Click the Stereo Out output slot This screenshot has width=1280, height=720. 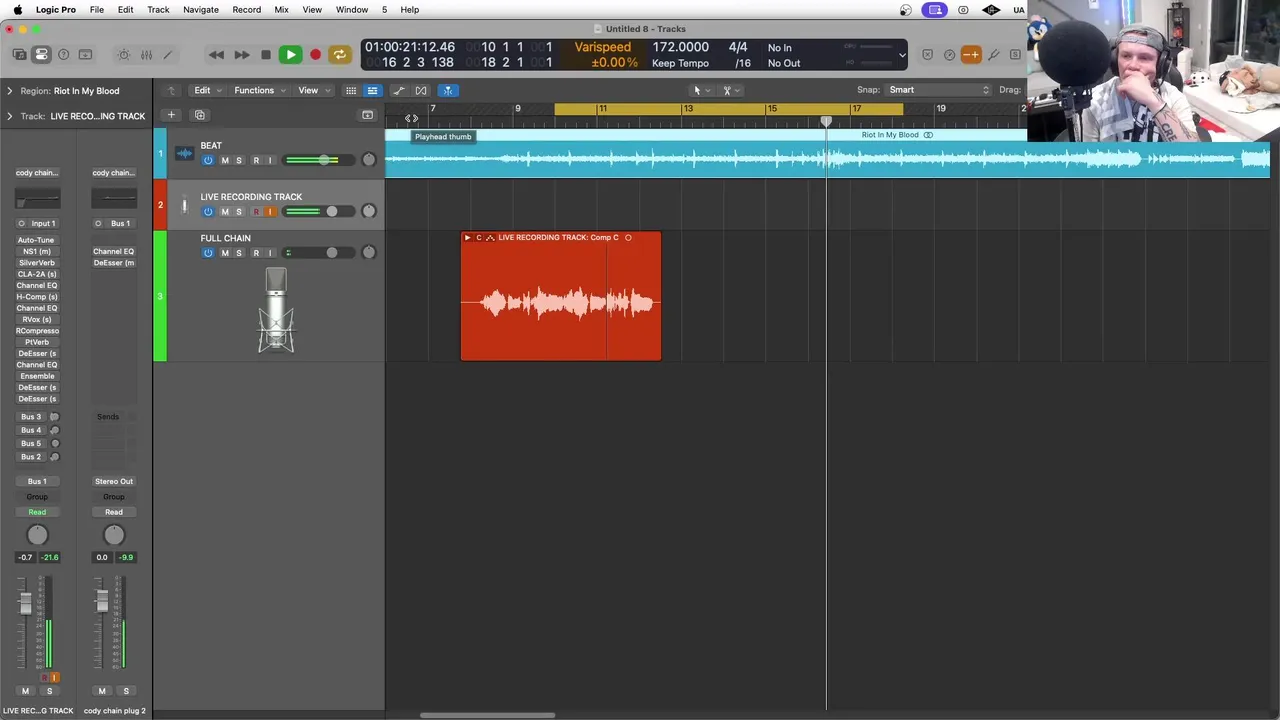[x=114, y=481]
